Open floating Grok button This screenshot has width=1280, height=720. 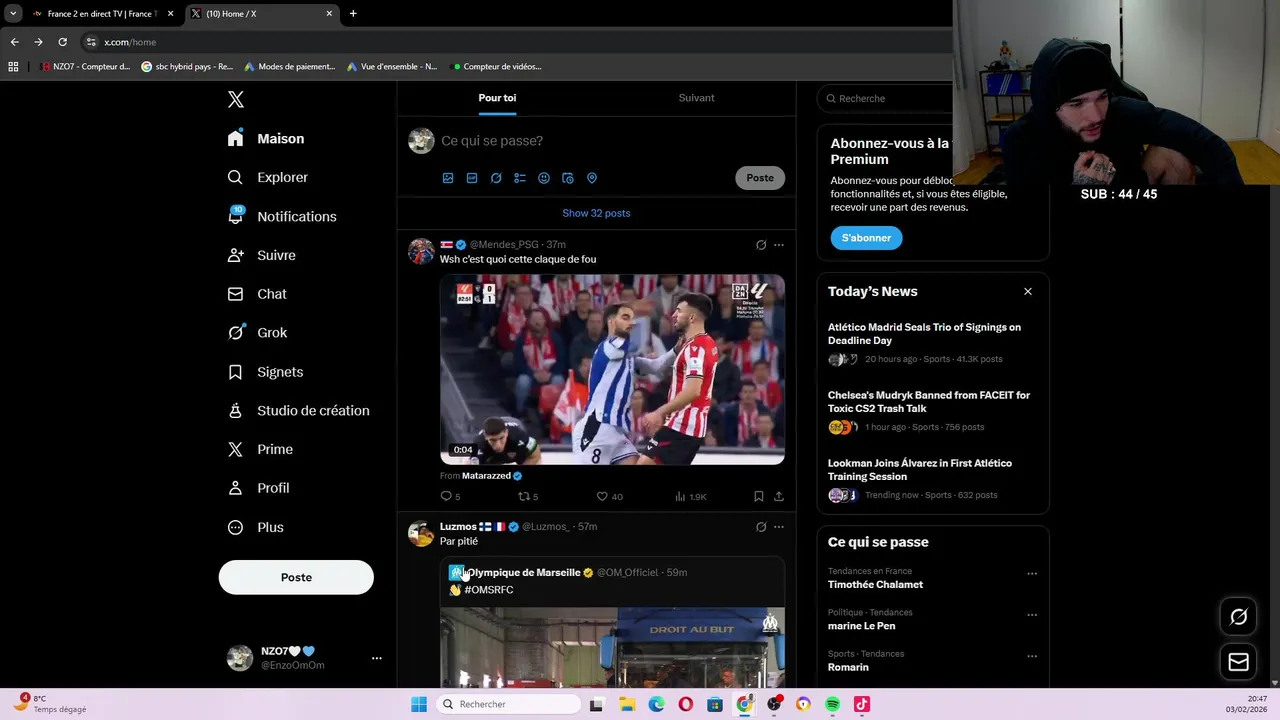click(x=1239, y=617)
